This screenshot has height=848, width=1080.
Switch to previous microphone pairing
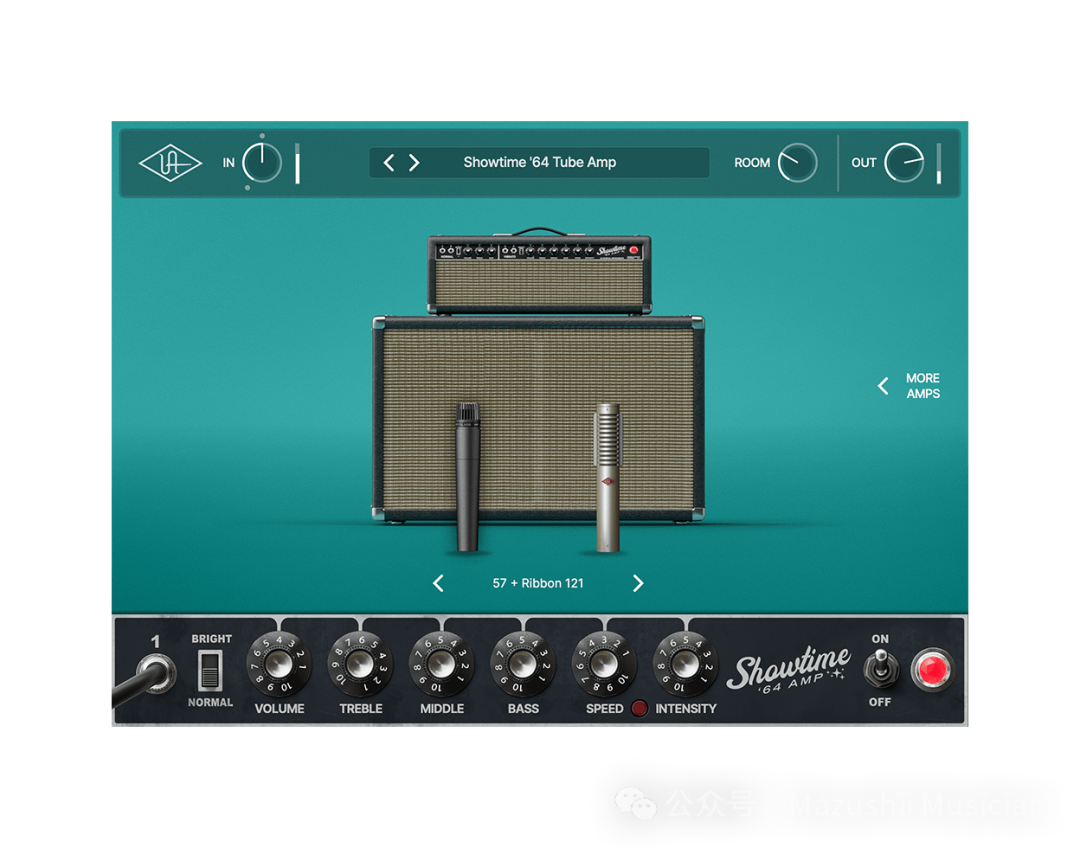point(438,583)
